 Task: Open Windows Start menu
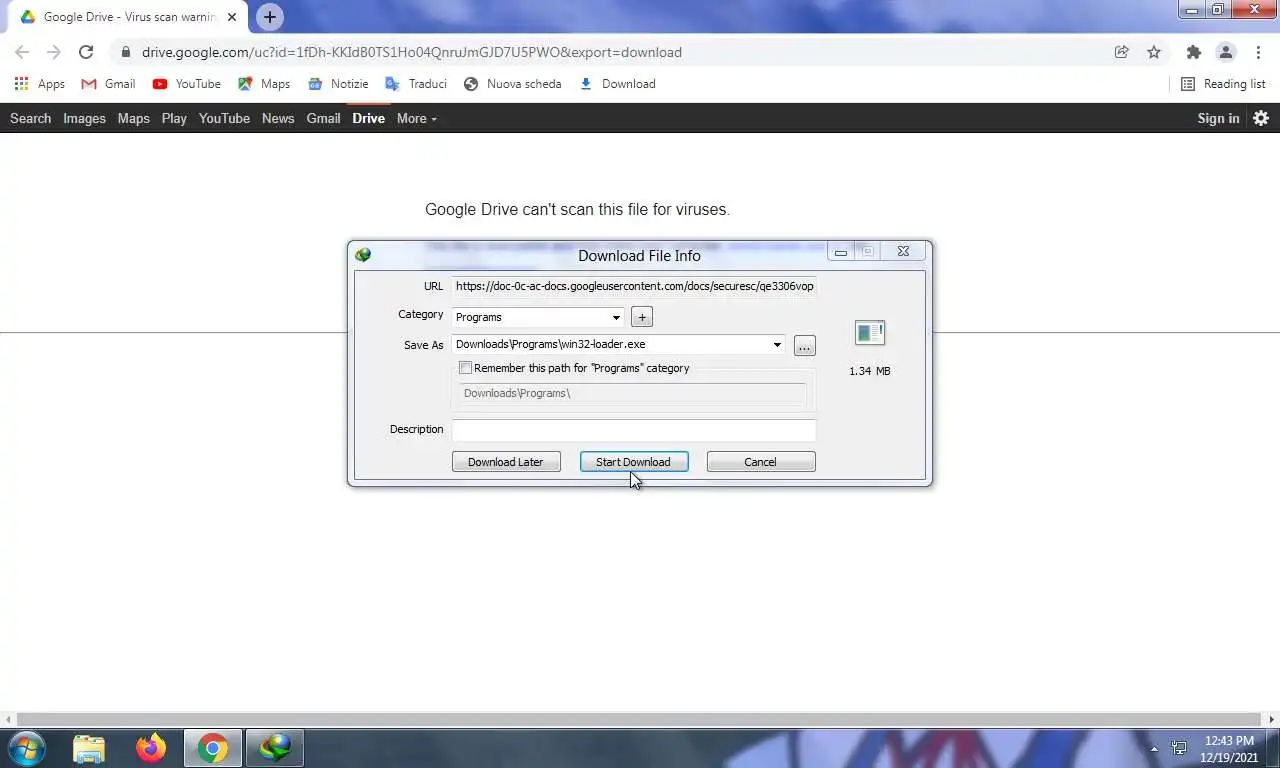point(26,747)
